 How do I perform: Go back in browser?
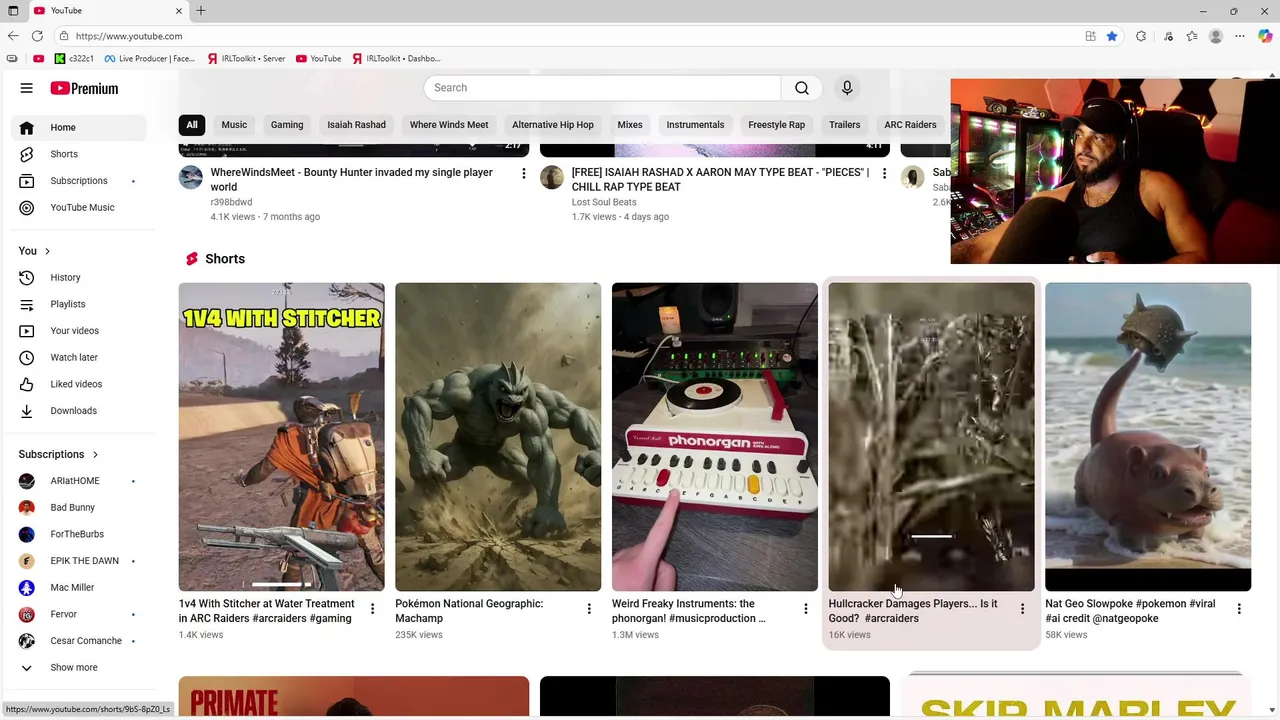click(13, 36)
